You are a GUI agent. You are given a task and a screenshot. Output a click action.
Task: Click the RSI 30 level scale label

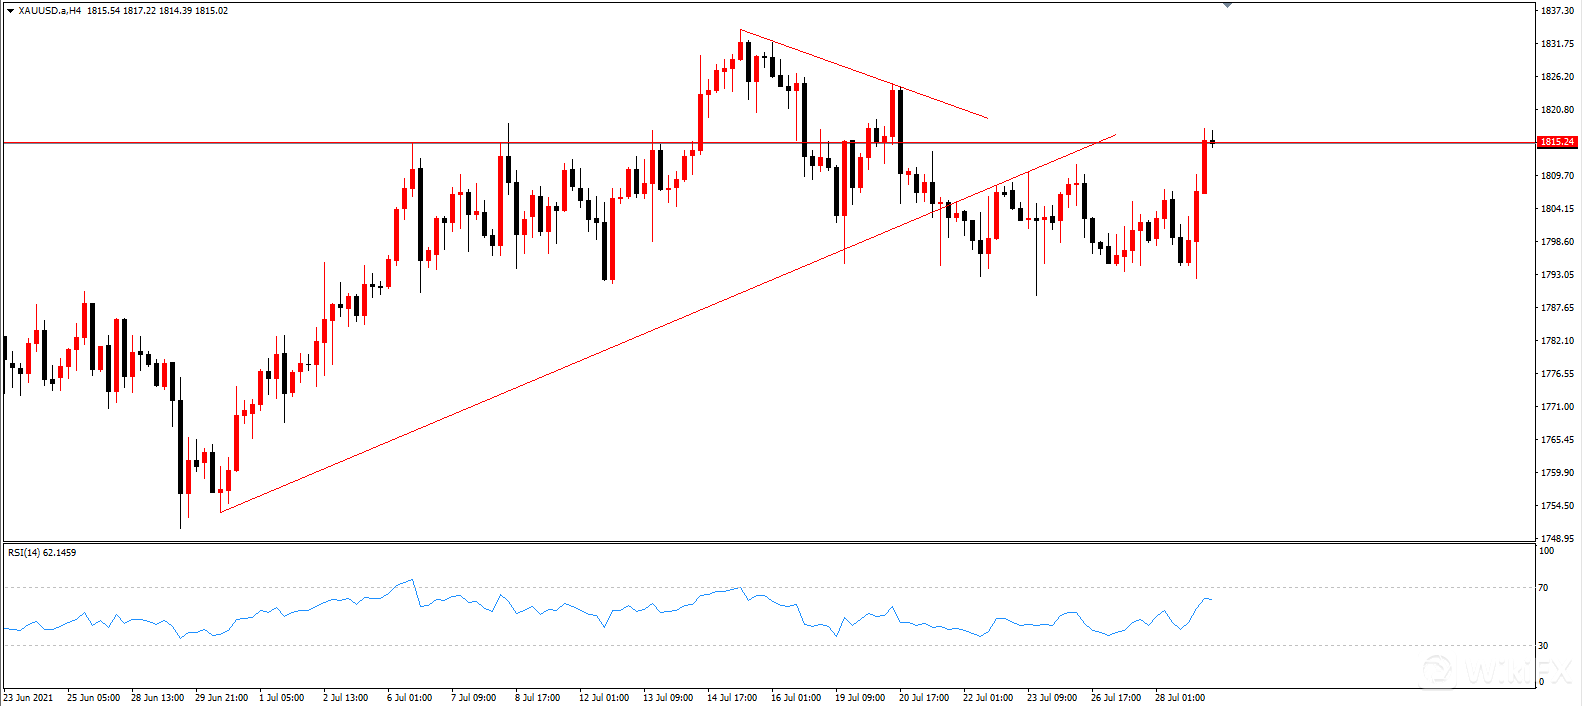click(x=1544, y=646)
